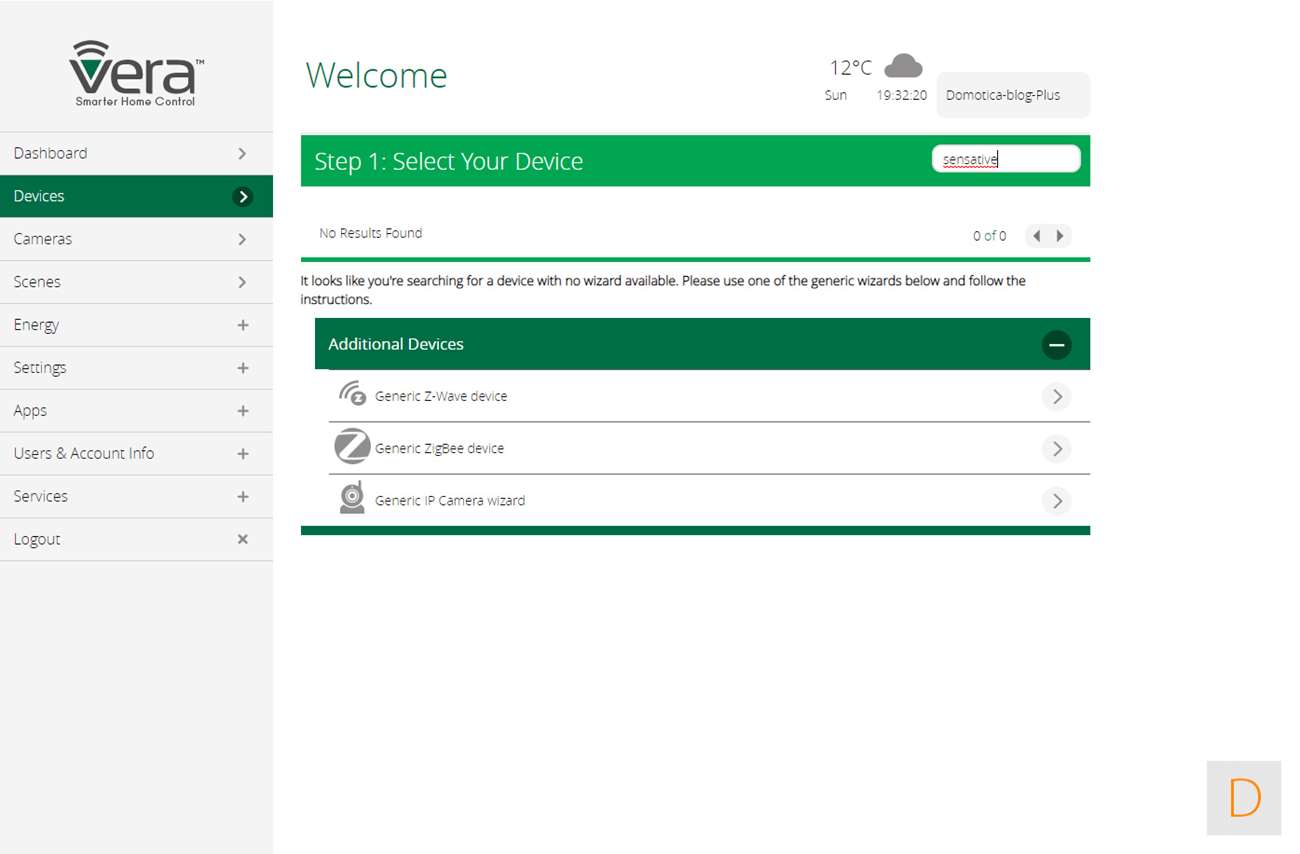Click the Vera Smarter Home Control logo
Viewport: 1300px width, 854px height.
coord(136,73)
